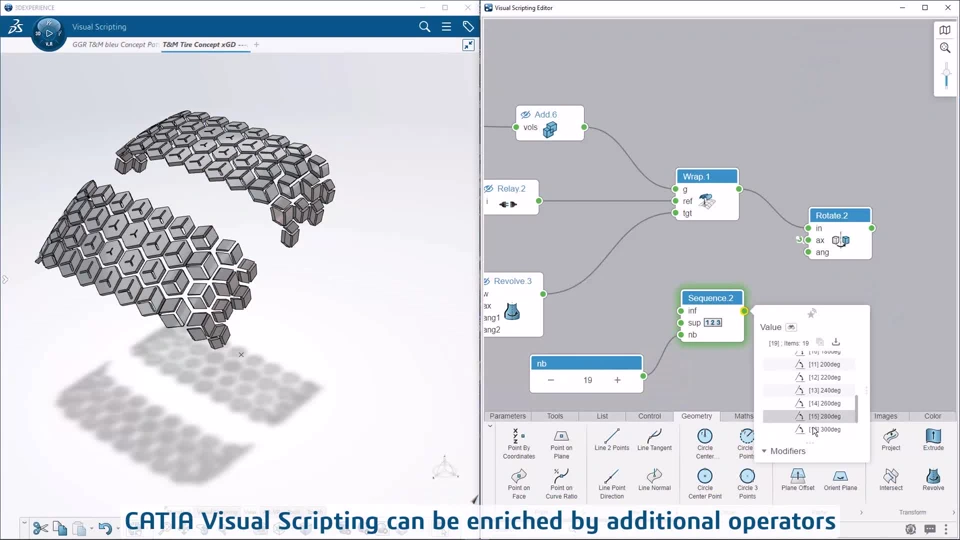
Task: Download the Value list with export icon
Action: 836,342
